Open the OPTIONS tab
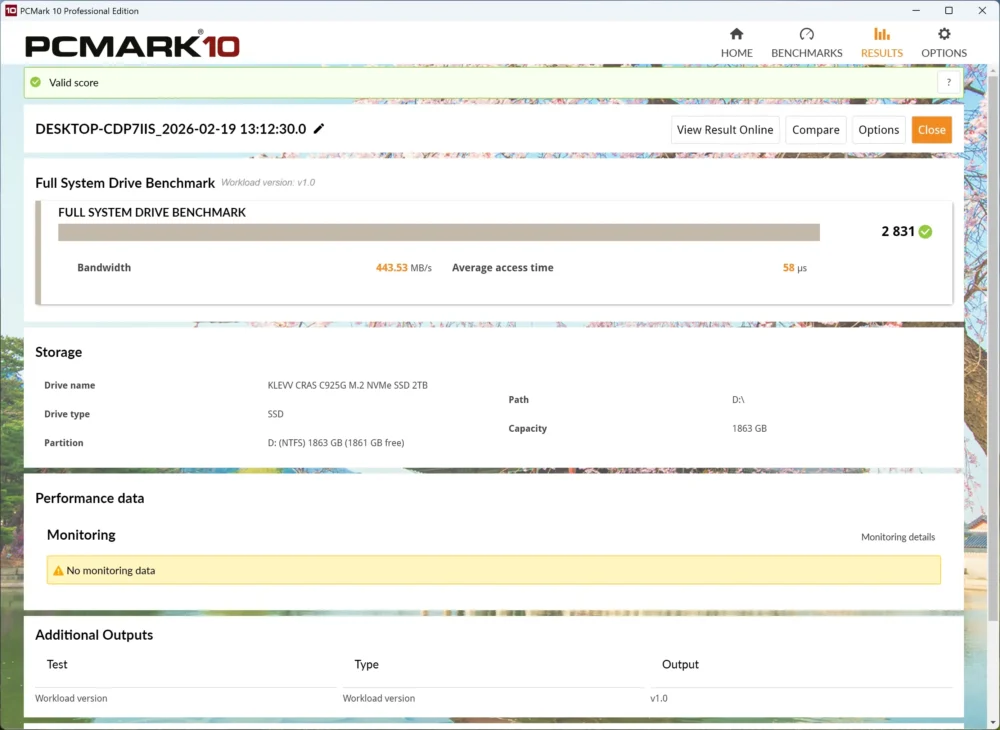This screenshot has width=1000, height=730. tap(944, 43)
